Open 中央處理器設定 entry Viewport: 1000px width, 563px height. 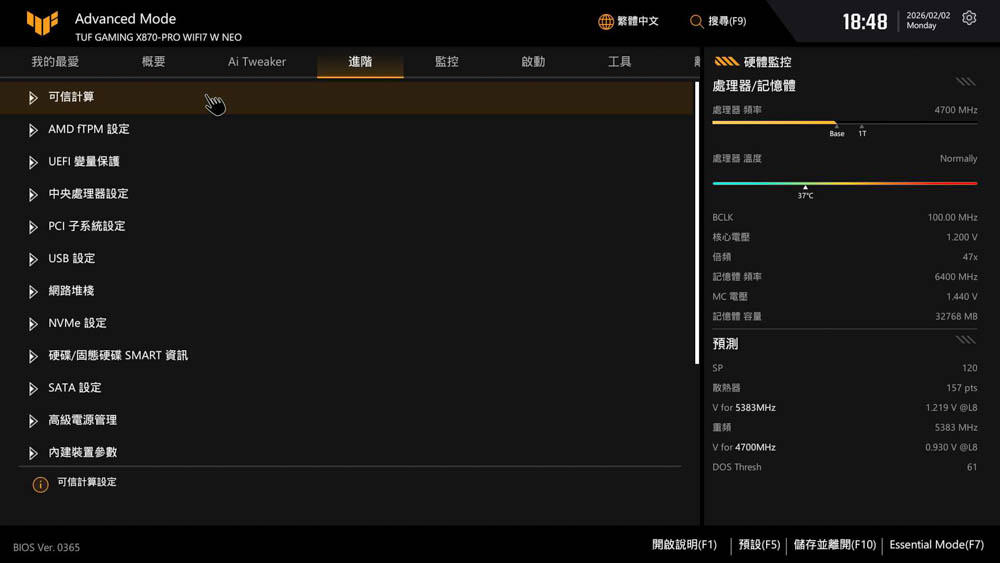pos(88,194)
